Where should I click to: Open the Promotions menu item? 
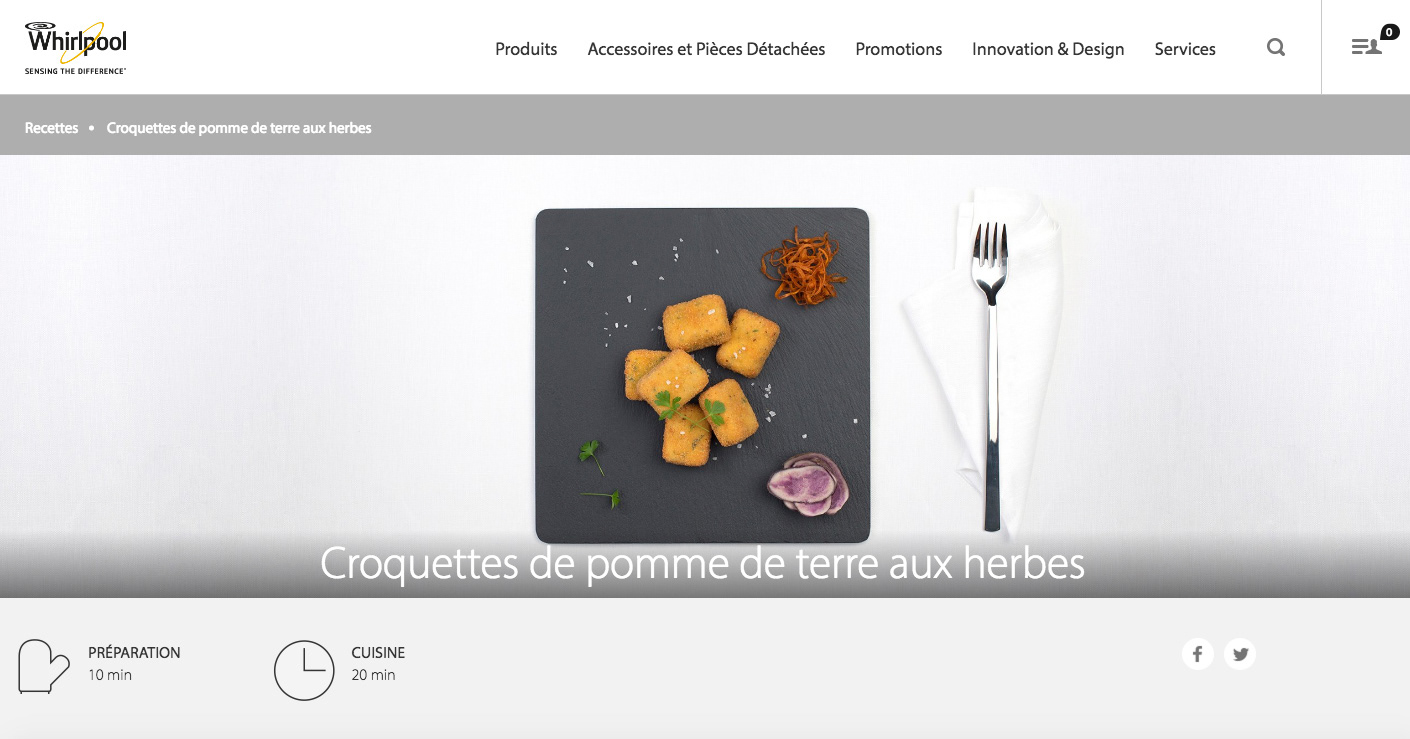[x=898, y=49]
